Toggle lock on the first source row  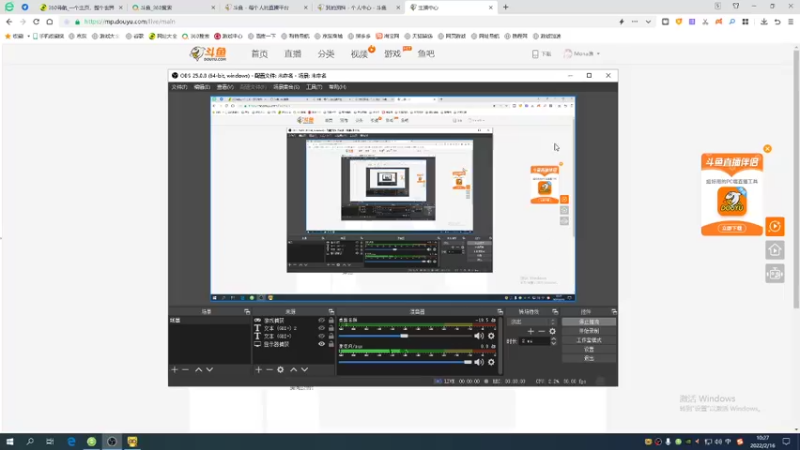(x=331, y=320)
